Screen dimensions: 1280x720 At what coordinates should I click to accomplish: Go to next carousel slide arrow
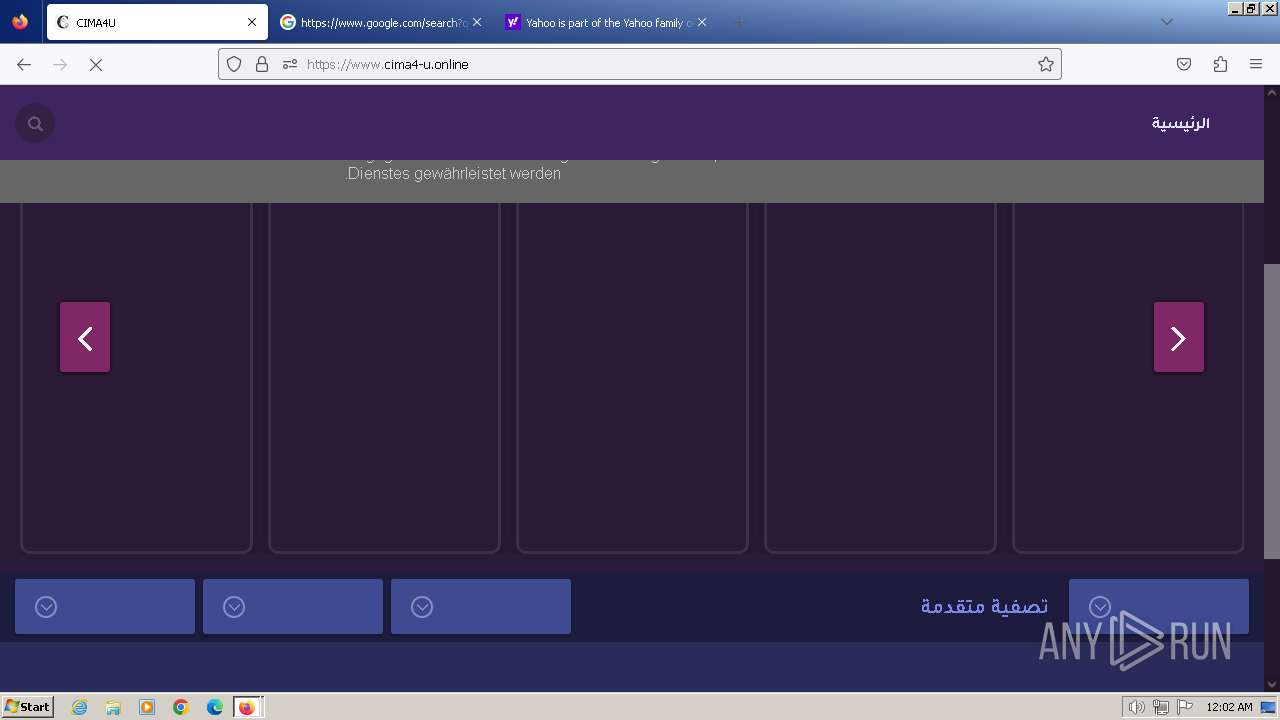[x=1179, y=337]
